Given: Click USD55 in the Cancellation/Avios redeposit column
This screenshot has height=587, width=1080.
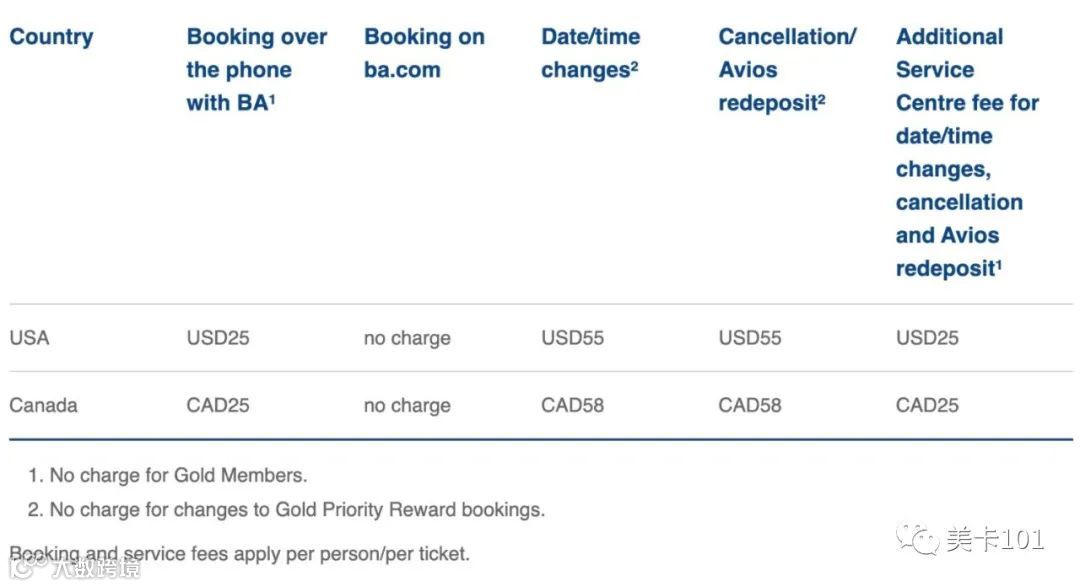Looking at the screenshot, I should click(x=749, y=338).
